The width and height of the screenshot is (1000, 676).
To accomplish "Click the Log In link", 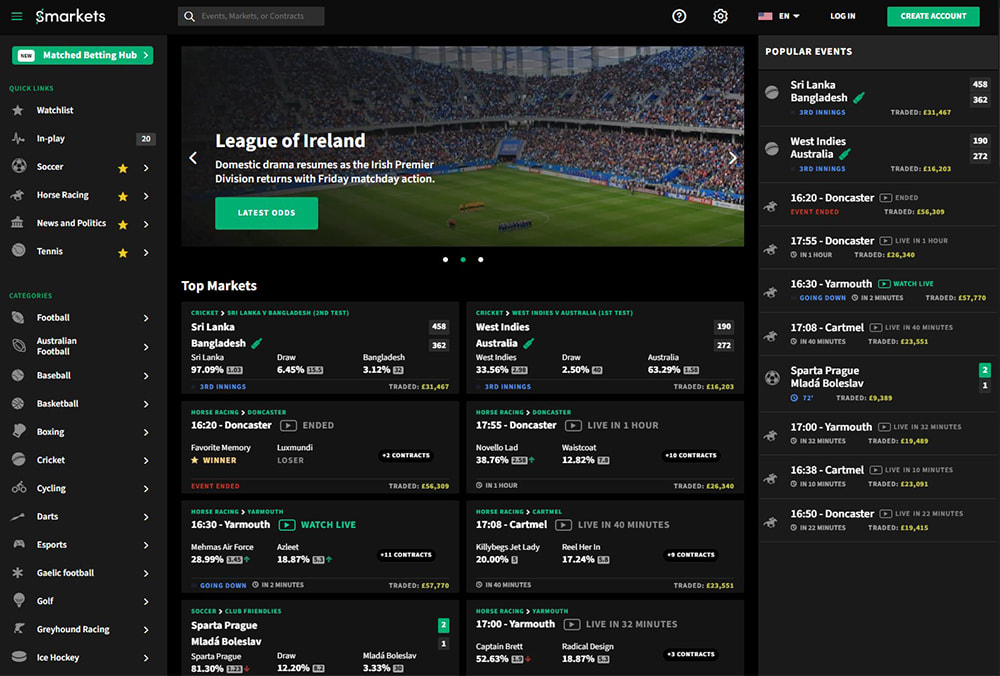I will pos(842,16).
